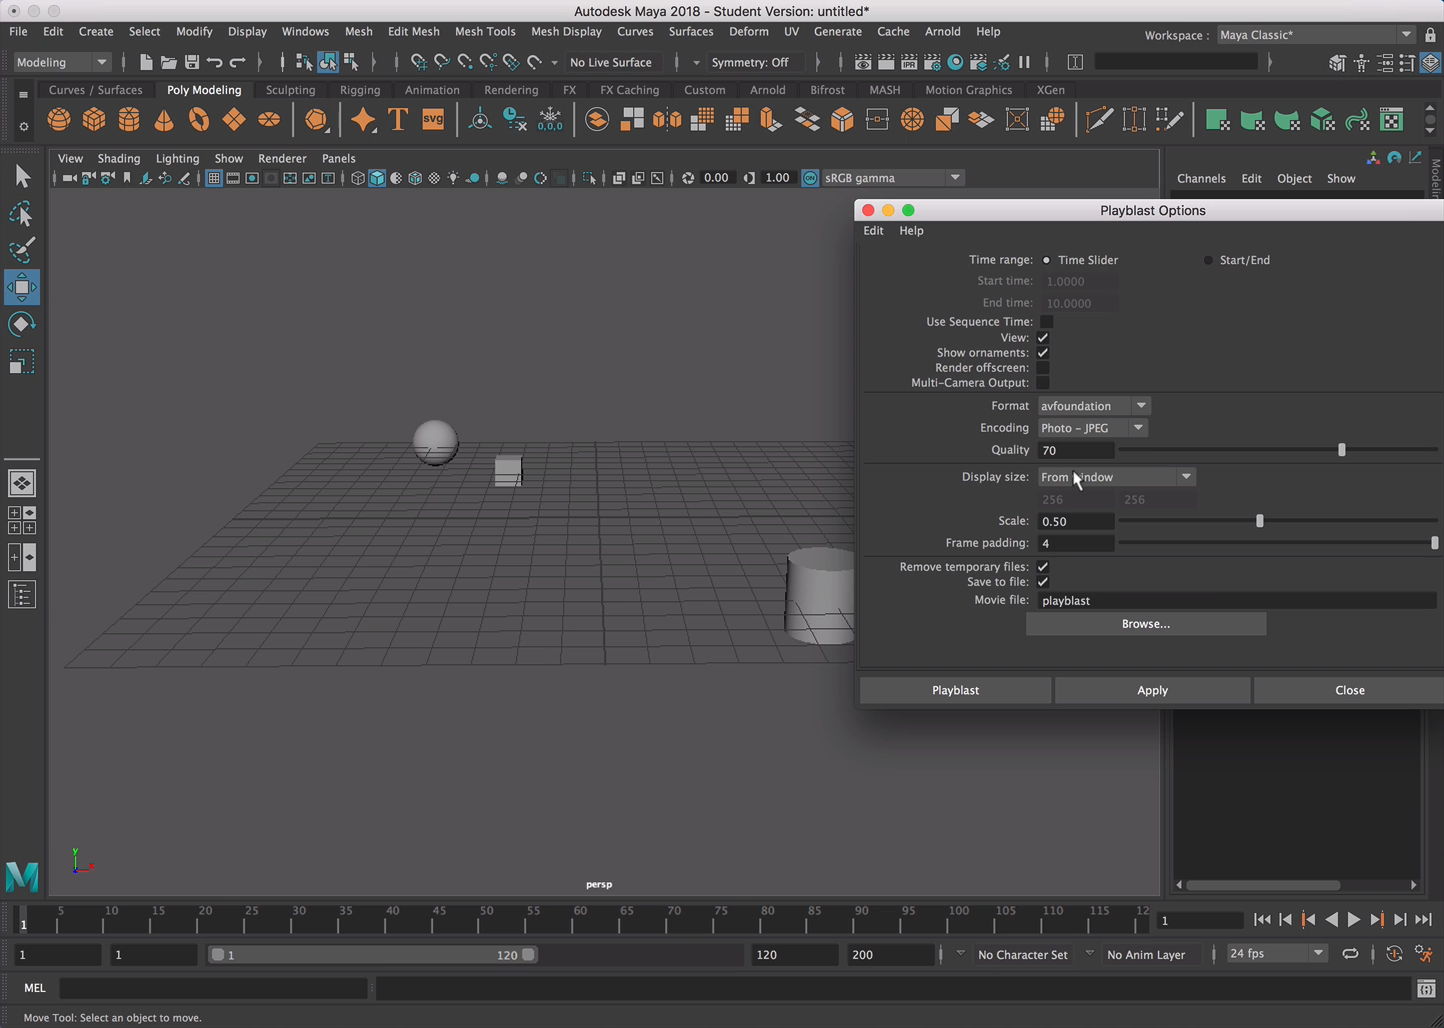Screen dimensions: 1444x1028
Task: Switch to the Rigging shelf tab
Action: pyautogui.click(x=359, y=90)
